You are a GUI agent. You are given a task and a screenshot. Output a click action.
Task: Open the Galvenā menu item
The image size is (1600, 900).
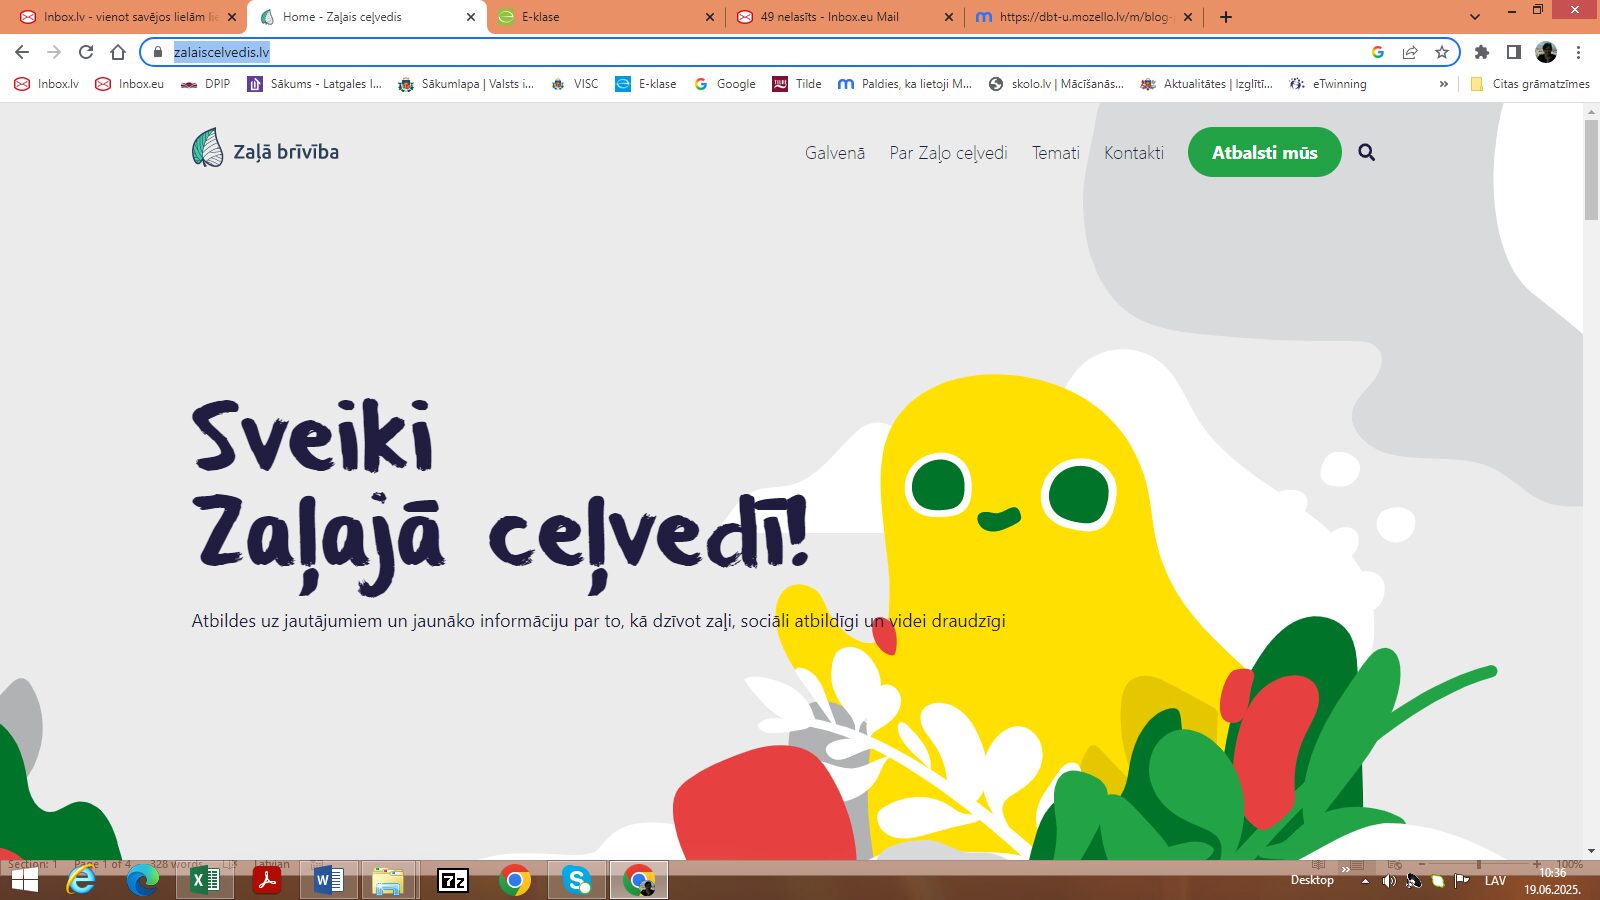pyautogui.click(x=835, y=153)
